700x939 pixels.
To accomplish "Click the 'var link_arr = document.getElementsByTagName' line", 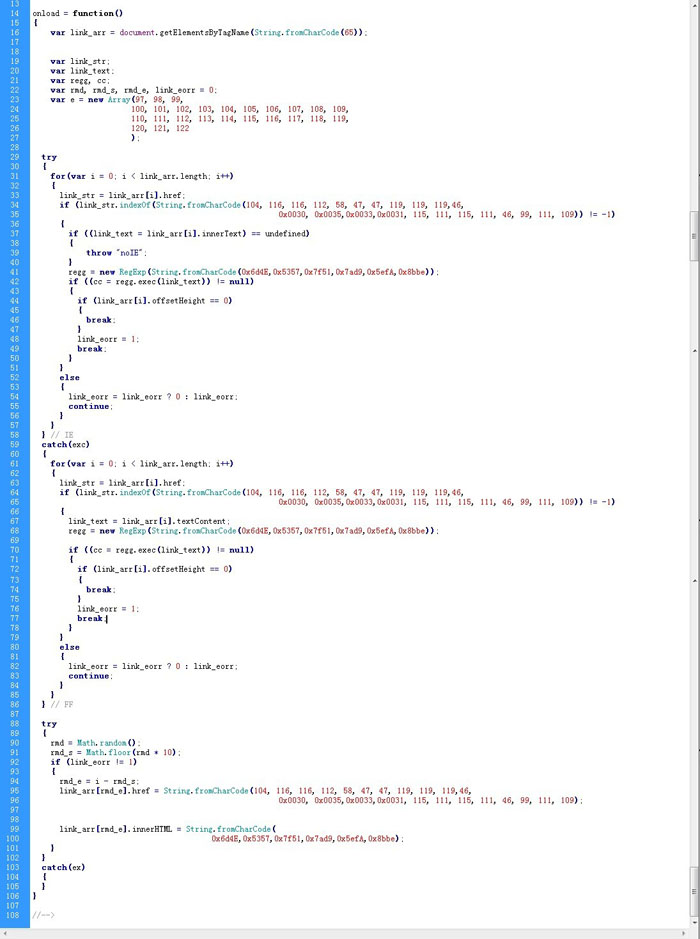I will (x=209, y=32).
